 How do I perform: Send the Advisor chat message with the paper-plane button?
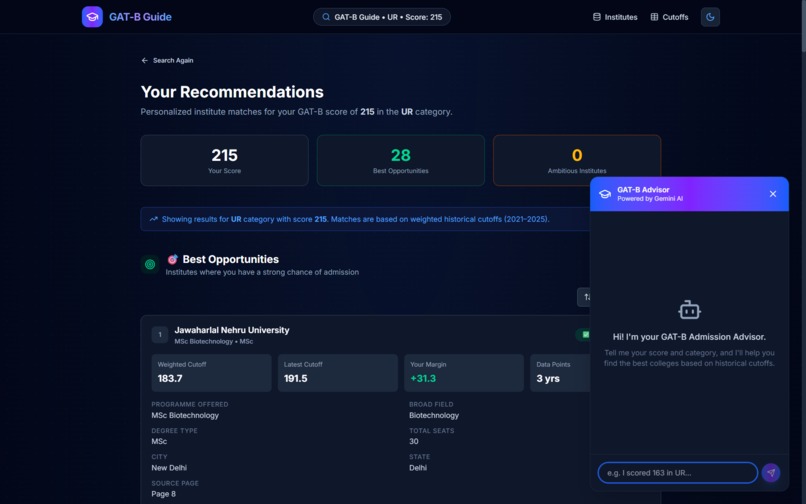771,473
